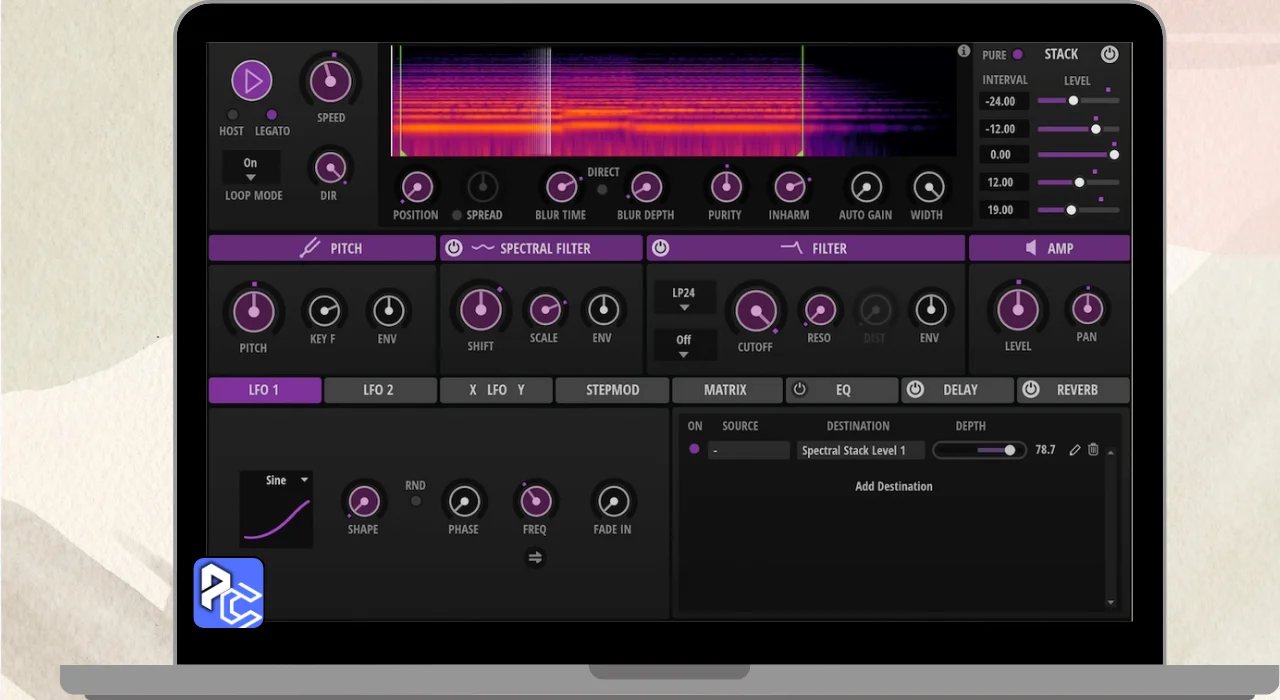Enable the Legato toggle

[x=271, y=115]
